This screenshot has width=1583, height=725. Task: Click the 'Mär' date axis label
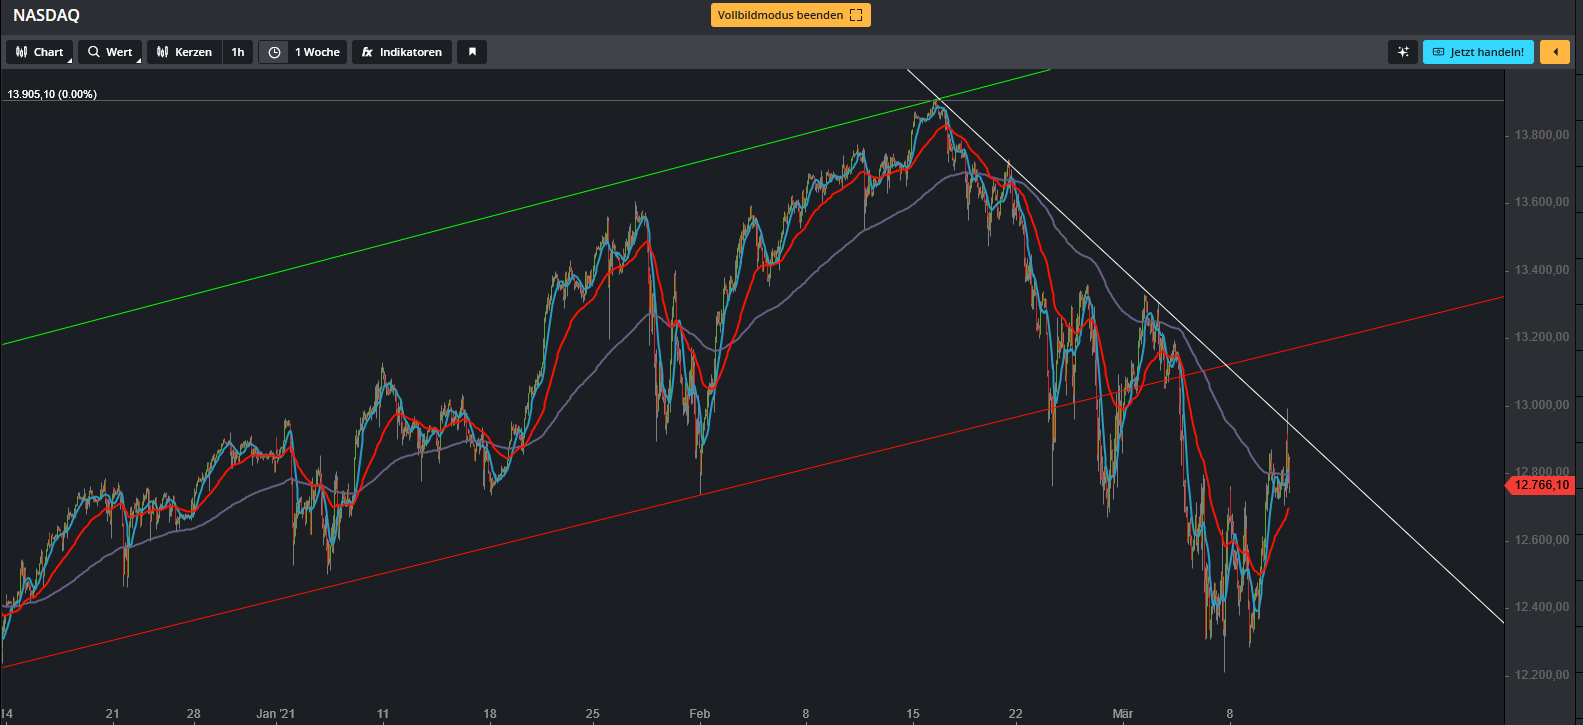coord(1123,714)
